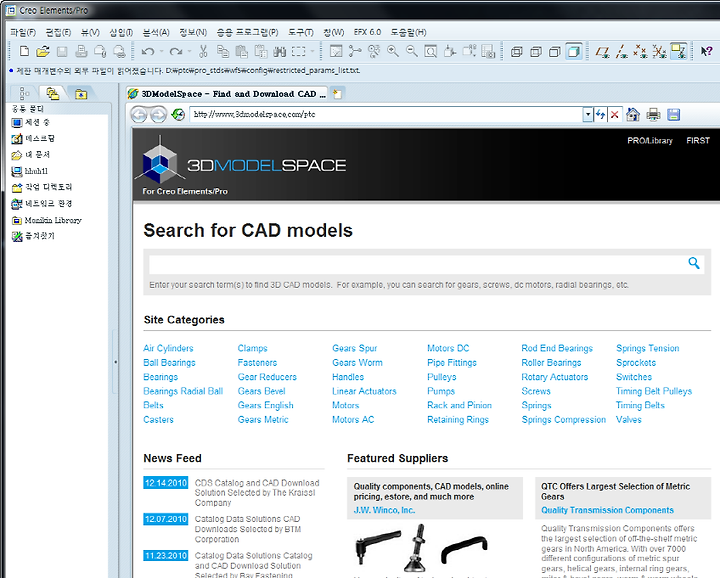The image size is (720, 578).
Task: Go to browser home page
Action: click(x=633, y=114)
